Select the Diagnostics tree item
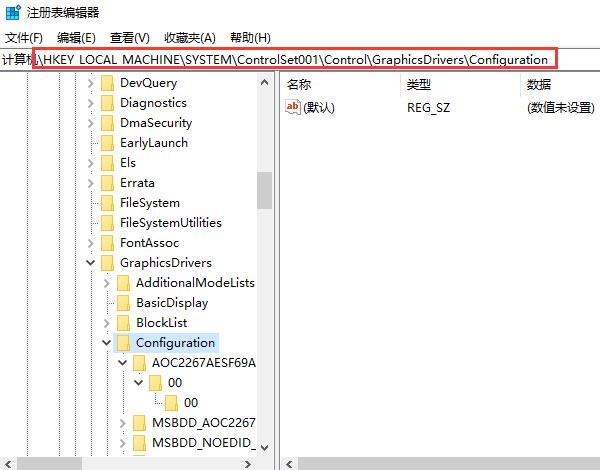The width and height of the screenshot is (600, 470). (153, 103)
